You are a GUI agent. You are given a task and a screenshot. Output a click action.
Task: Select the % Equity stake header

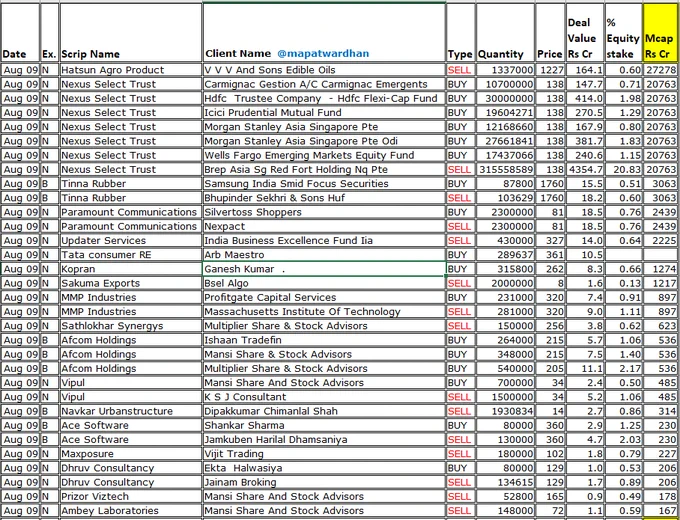pyautogui.click(x=624, y=33)
